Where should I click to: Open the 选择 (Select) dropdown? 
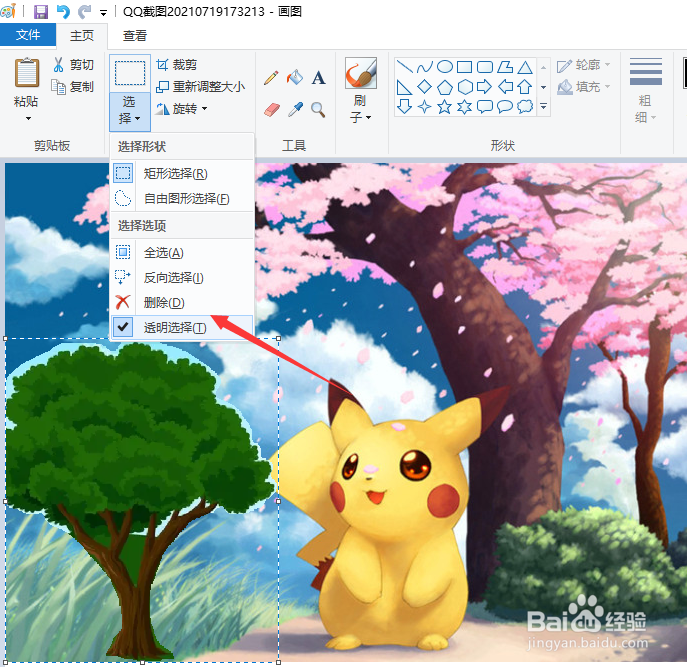click(130, 111)
